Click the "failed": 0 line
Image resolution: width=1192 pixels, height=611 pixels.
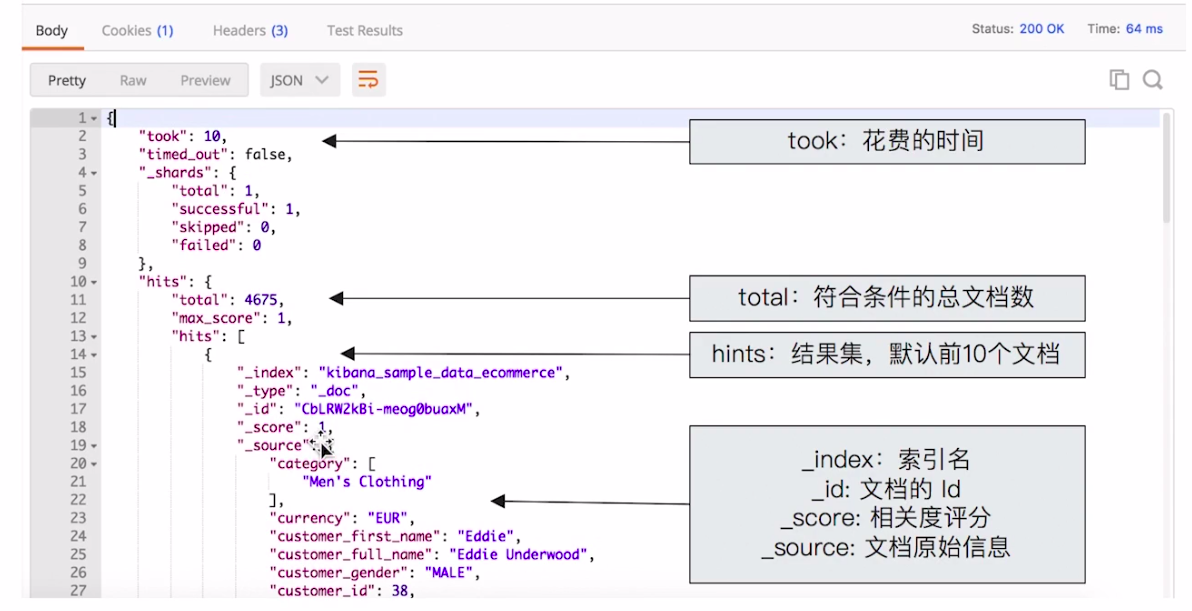215,245
